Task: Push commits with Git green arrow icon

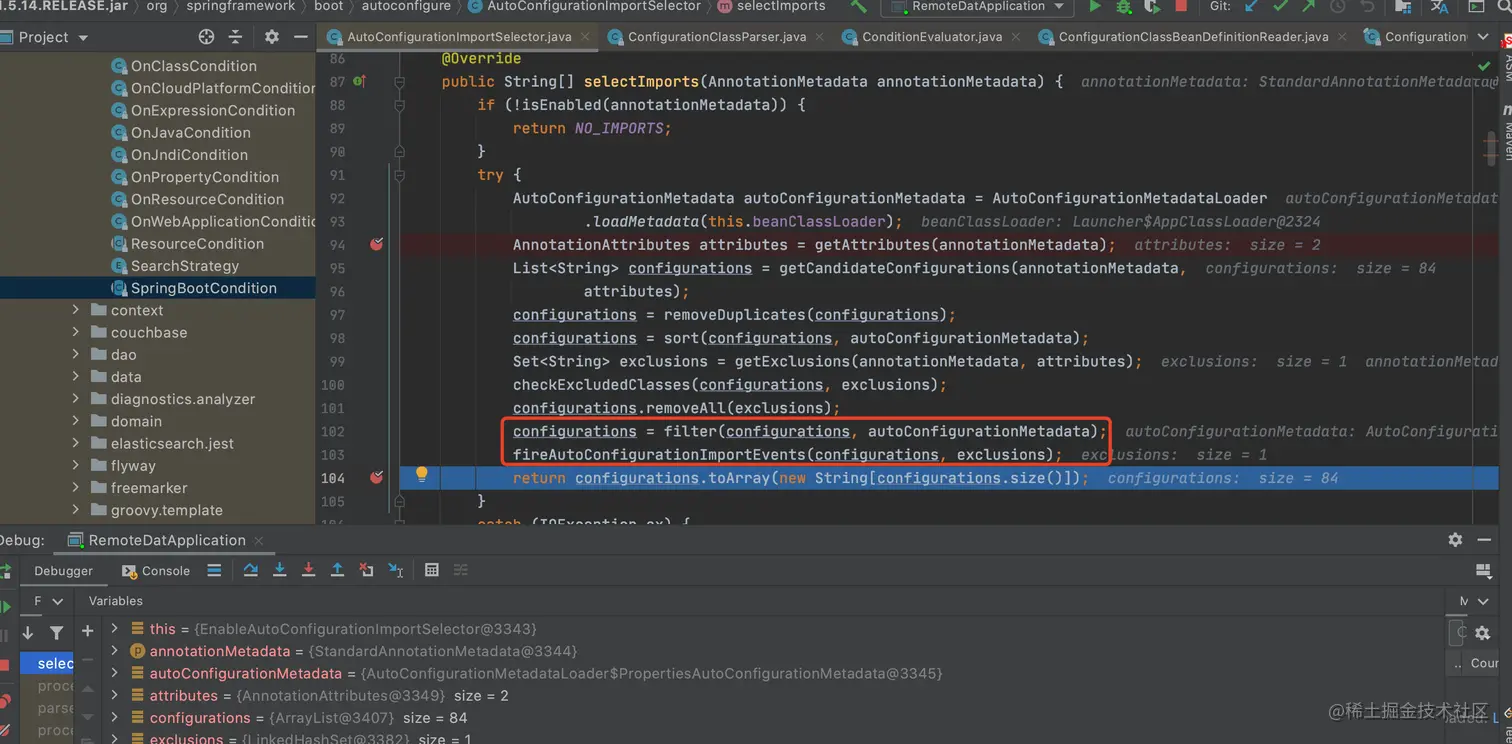Action: (x=1308, y=7)
